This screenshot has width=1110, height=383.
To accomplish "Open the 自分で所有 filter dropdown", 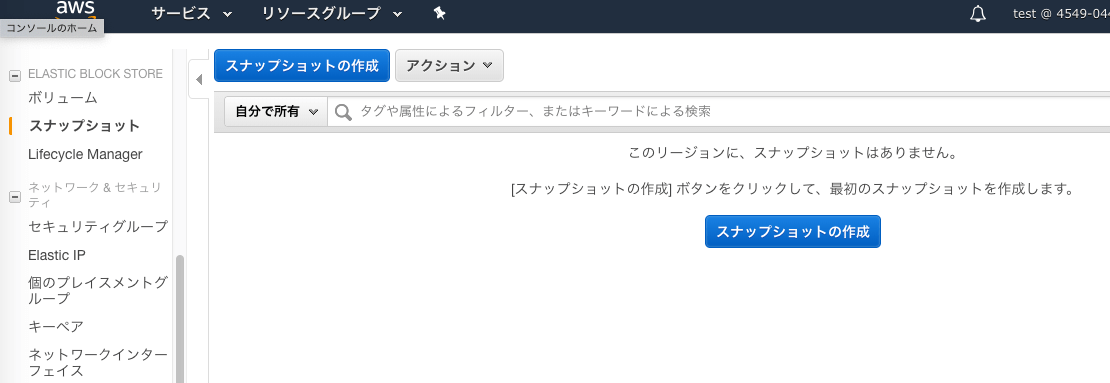I will point(276,112).
